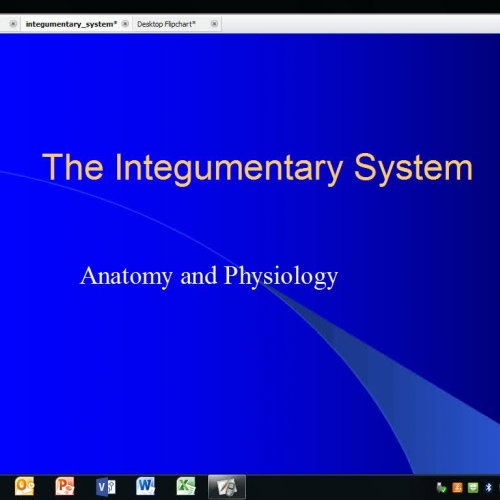The image size is (500, 500).
Task: Open the Bluetooth tray icon
Action: pyautogui.click(x=488, y=488)
